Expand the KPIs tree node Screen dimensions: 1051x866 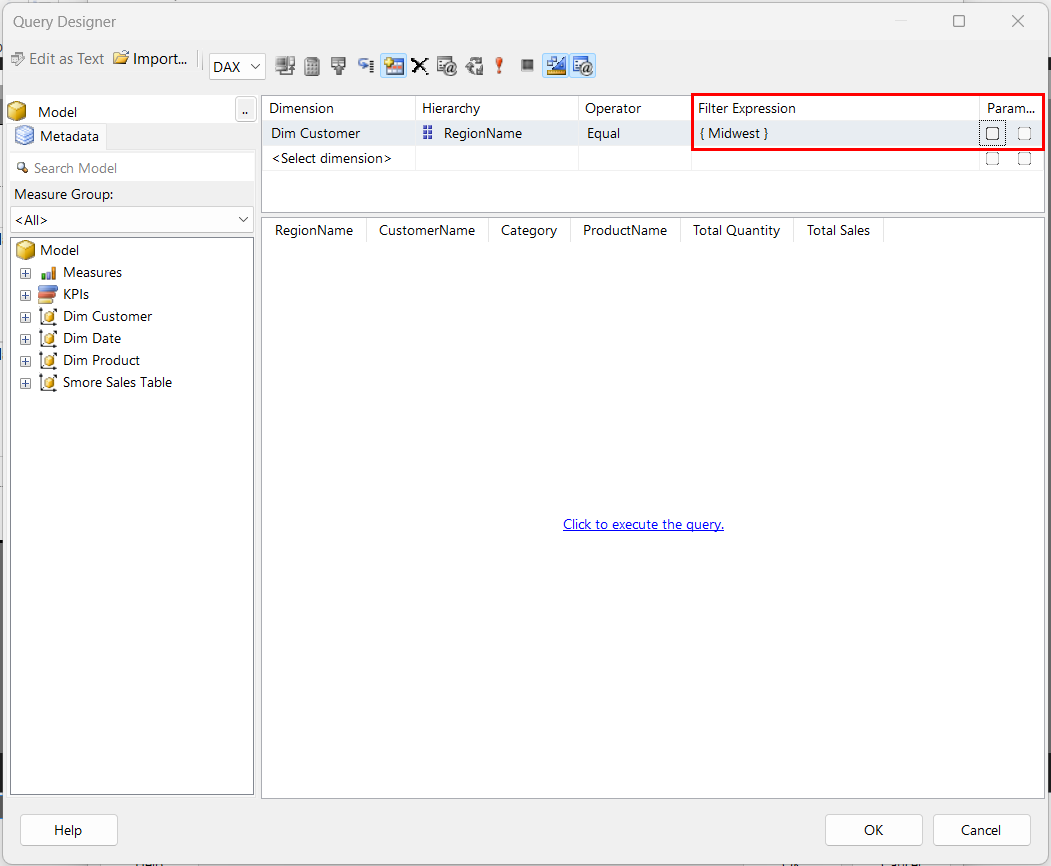tap(25, 296)
